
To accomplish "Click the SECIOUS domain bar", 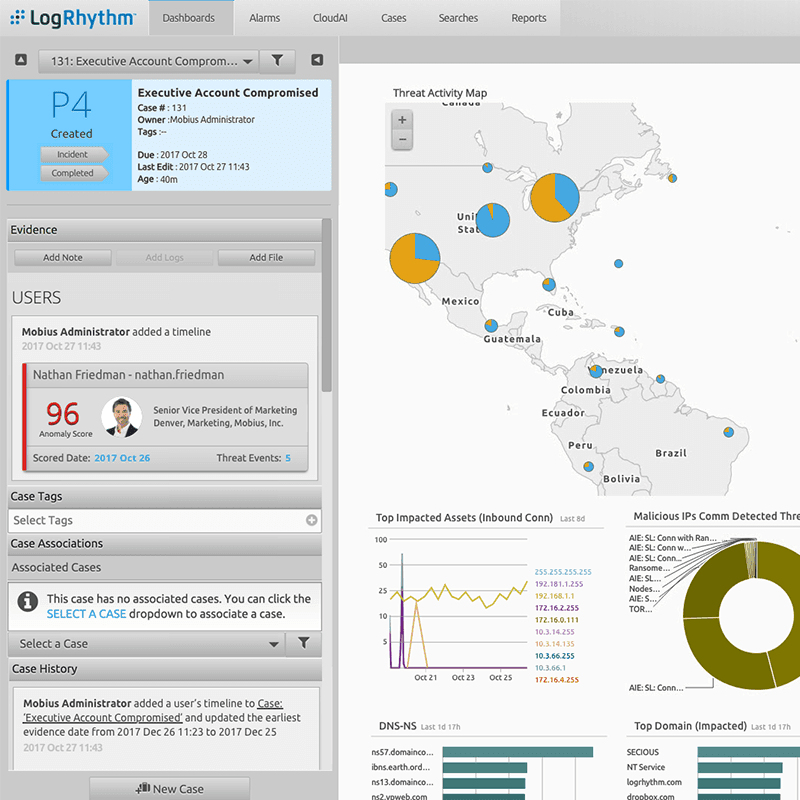I will pos(748,752).
